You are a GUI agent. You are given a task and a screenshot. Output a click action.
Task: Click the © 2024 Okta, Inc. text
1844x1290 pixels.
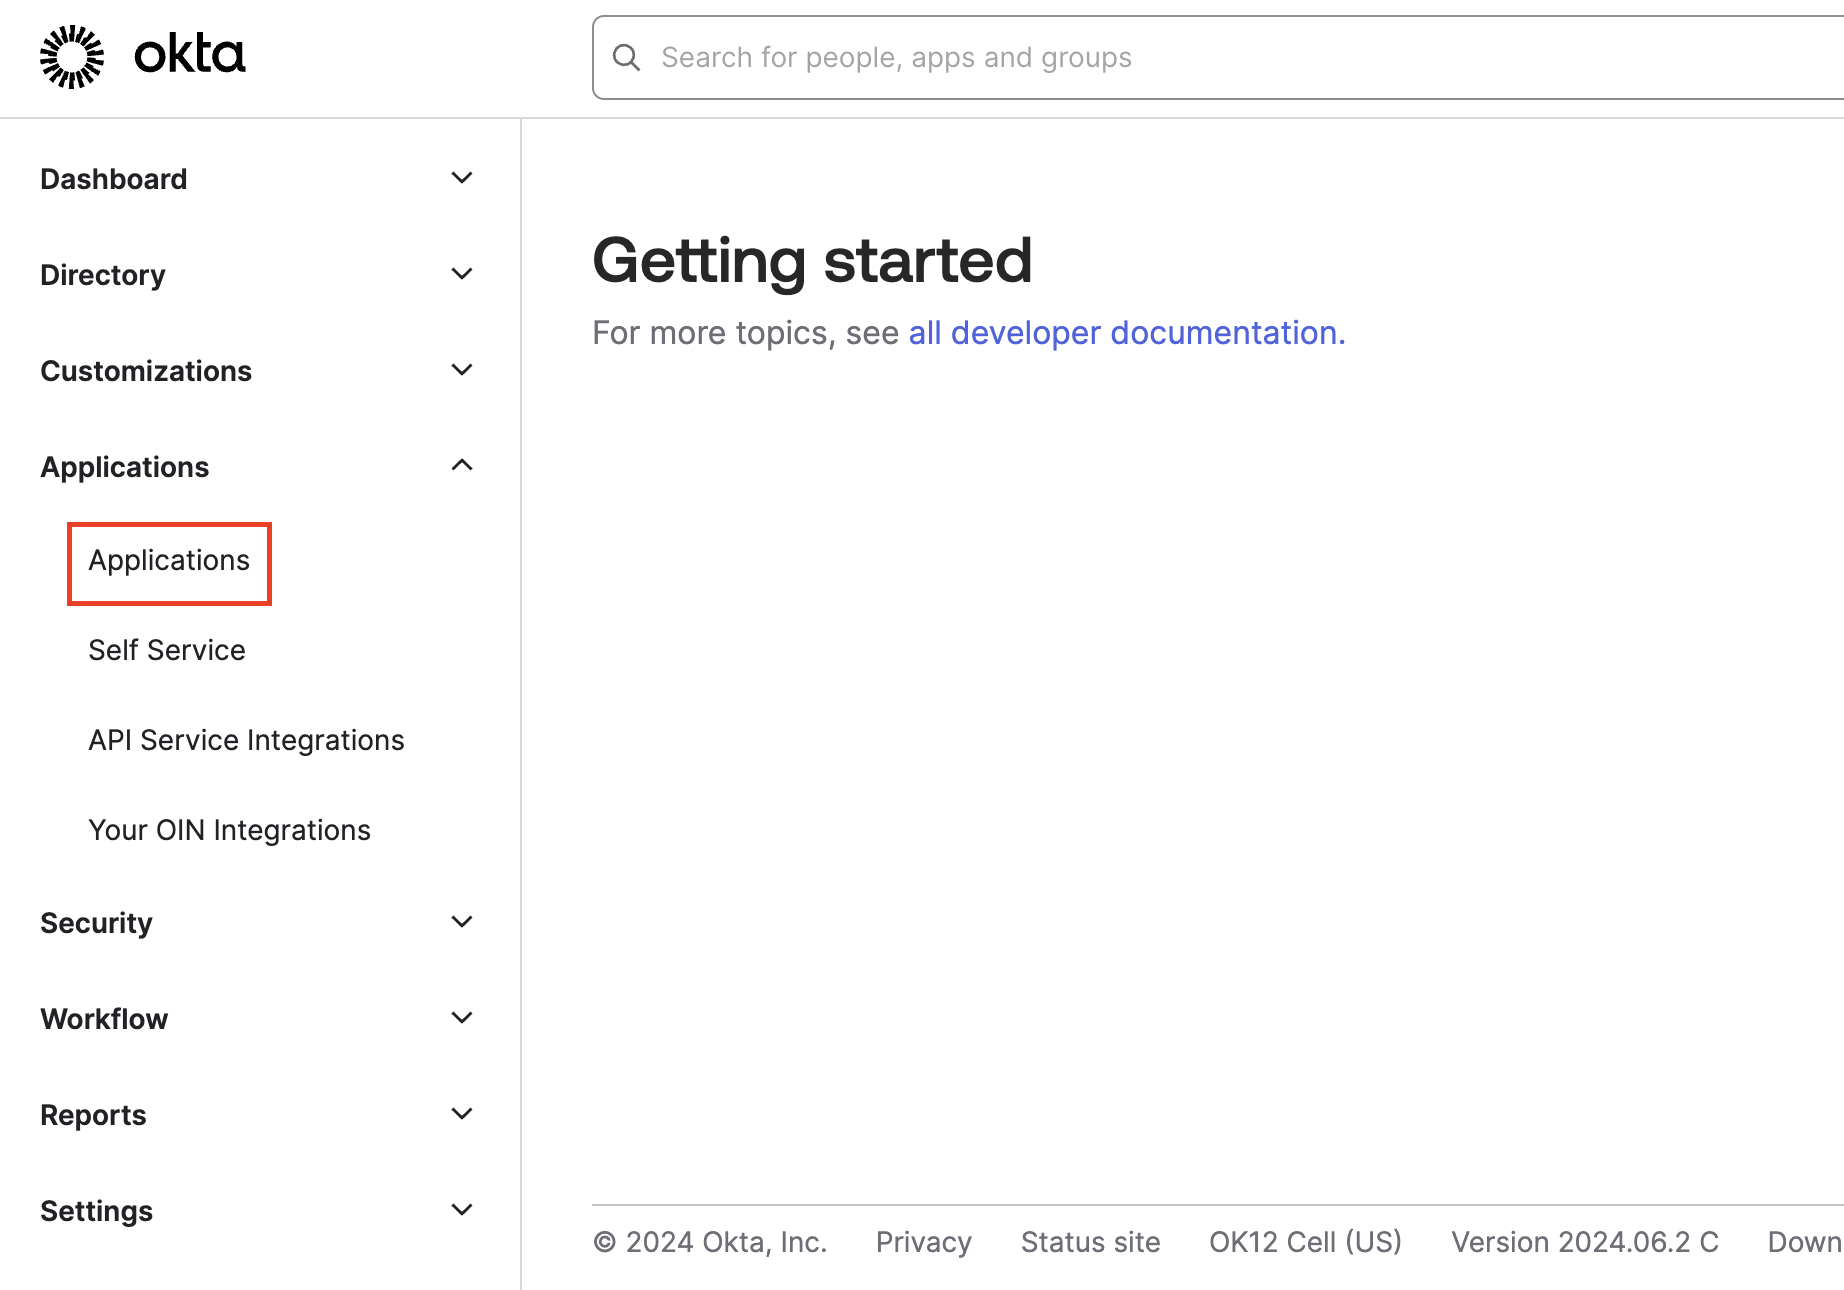(710, 1242)
